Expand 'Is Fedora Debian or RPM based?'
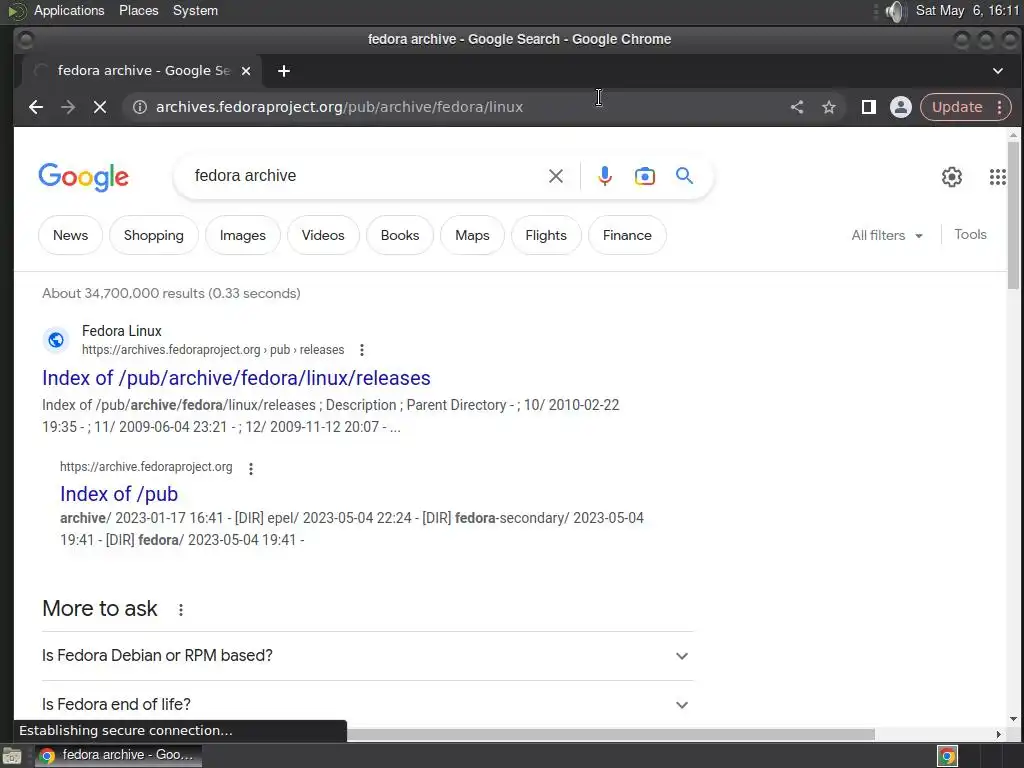The image size is (1024, 768). click(x=367, y=656)
